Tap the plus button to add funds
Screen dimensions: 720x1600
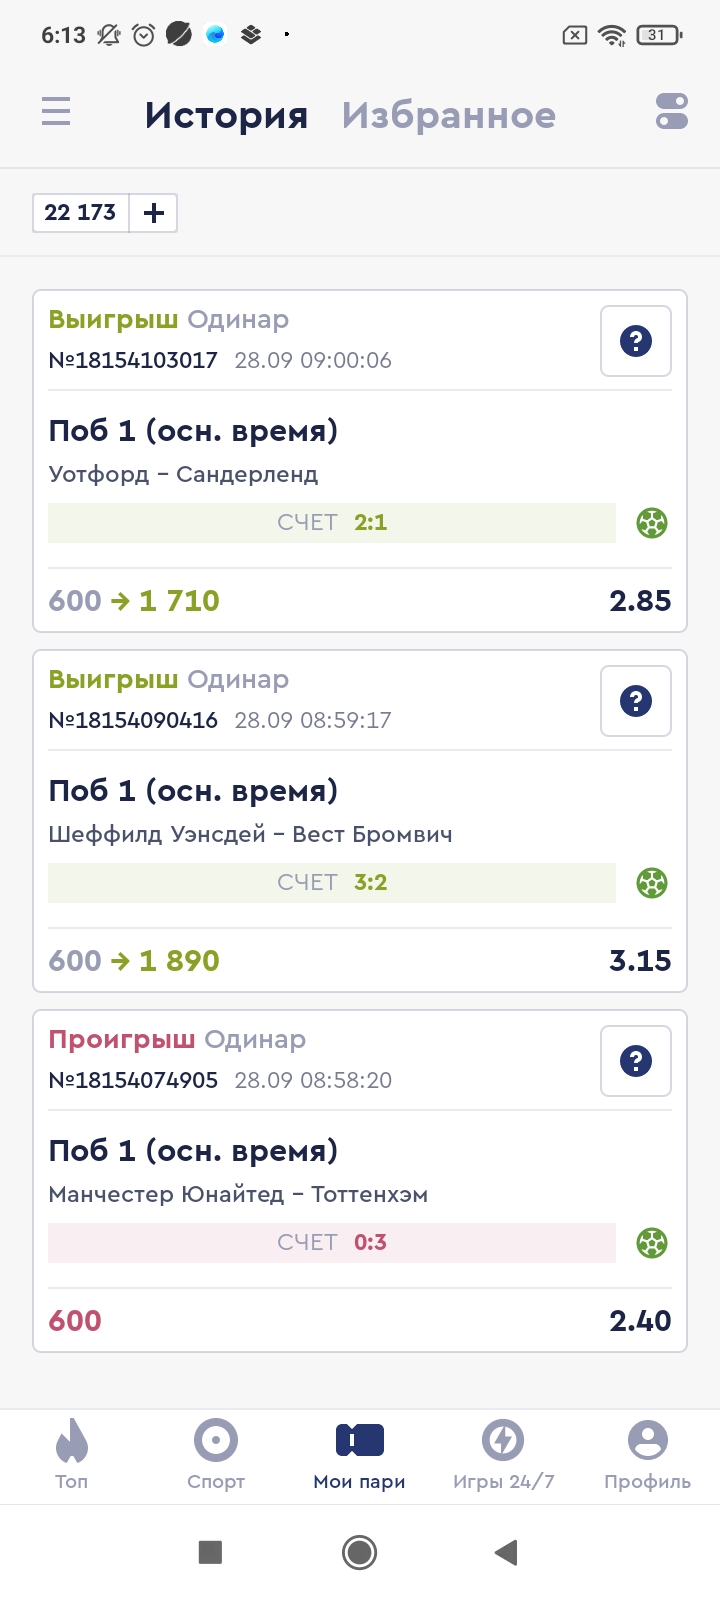[x=154, y=213]
